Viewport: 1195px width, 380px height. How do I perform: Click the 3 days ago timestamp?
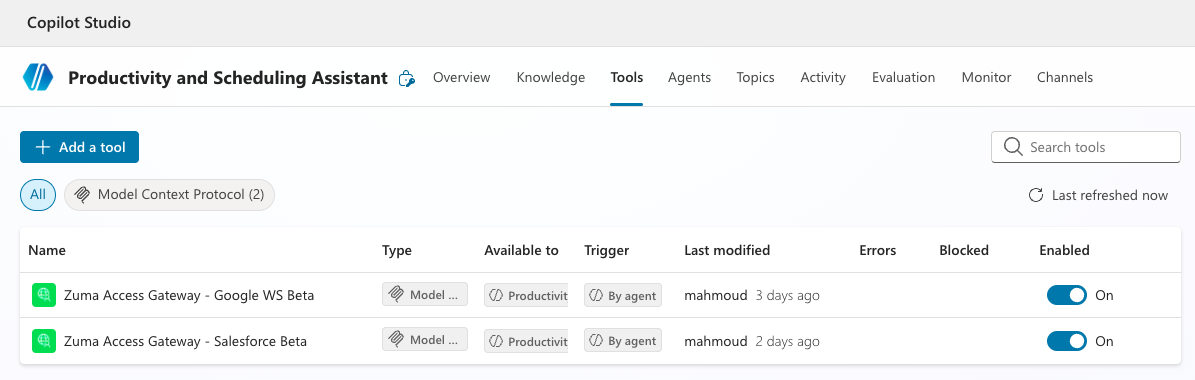[x=787, y=295]
